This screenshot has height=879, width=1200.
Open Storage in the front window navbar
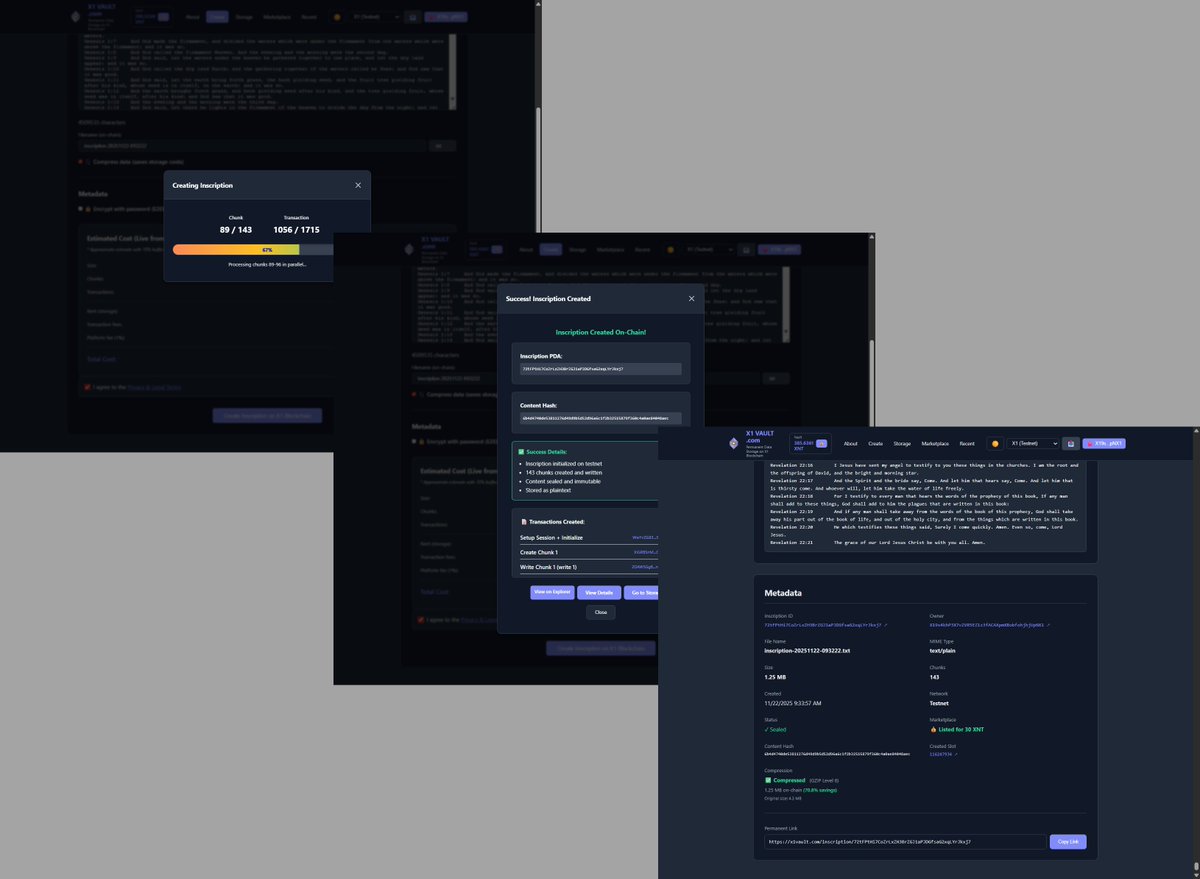pos(902,443)
